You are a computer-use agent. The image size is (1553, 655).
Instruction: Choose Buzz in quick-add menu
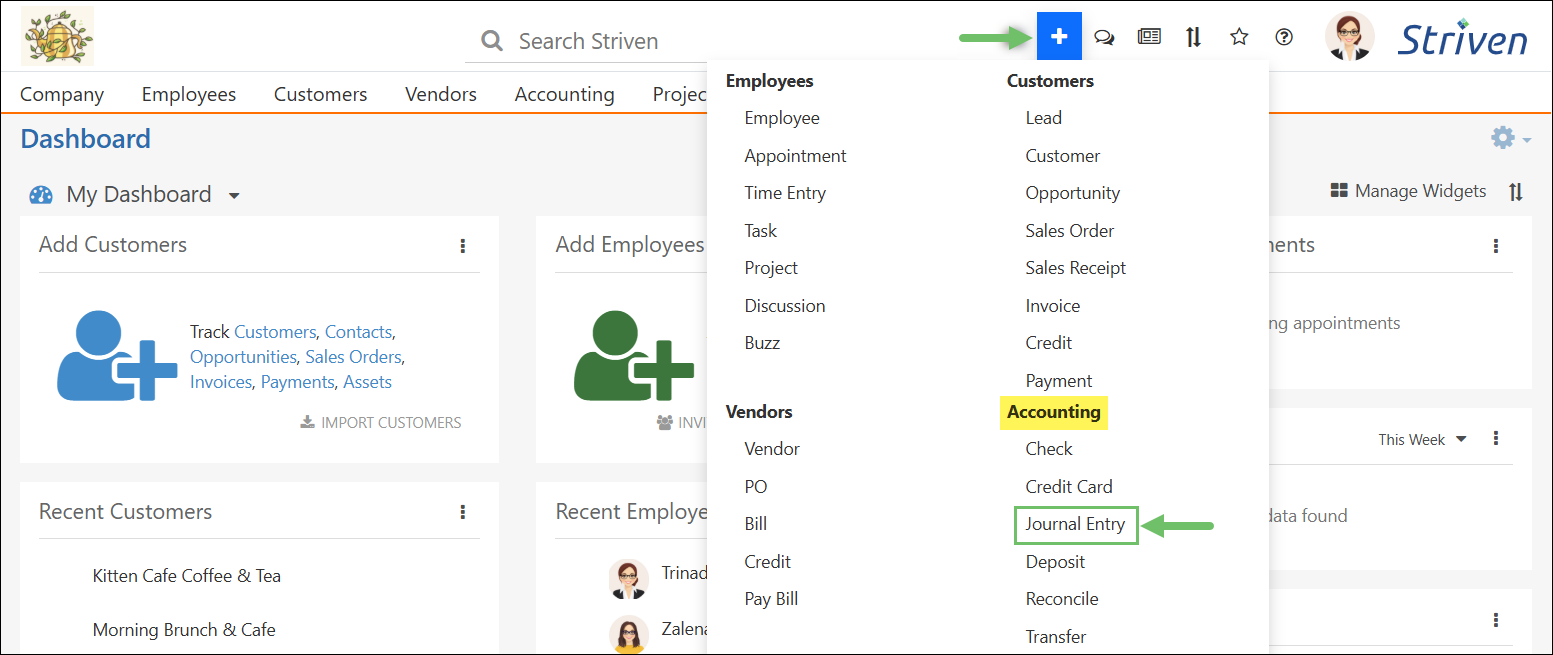[x=762, y=343]
